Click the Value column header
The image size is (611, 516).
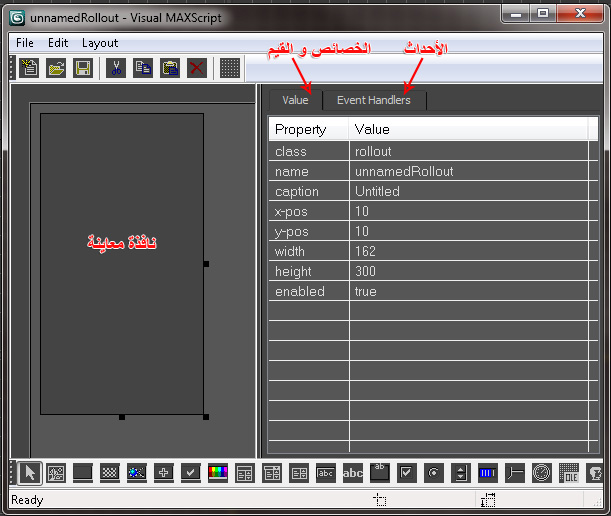pyautogui.click(x=468, y=129)
